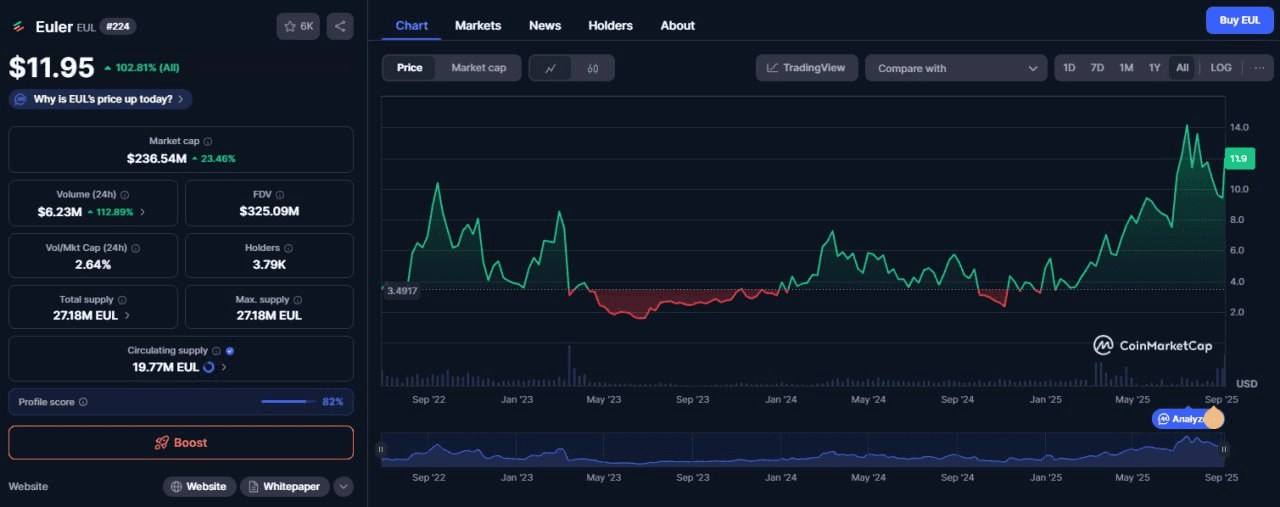
Task: Open the chart more-options ellipsis menu
Action: 1258,68
